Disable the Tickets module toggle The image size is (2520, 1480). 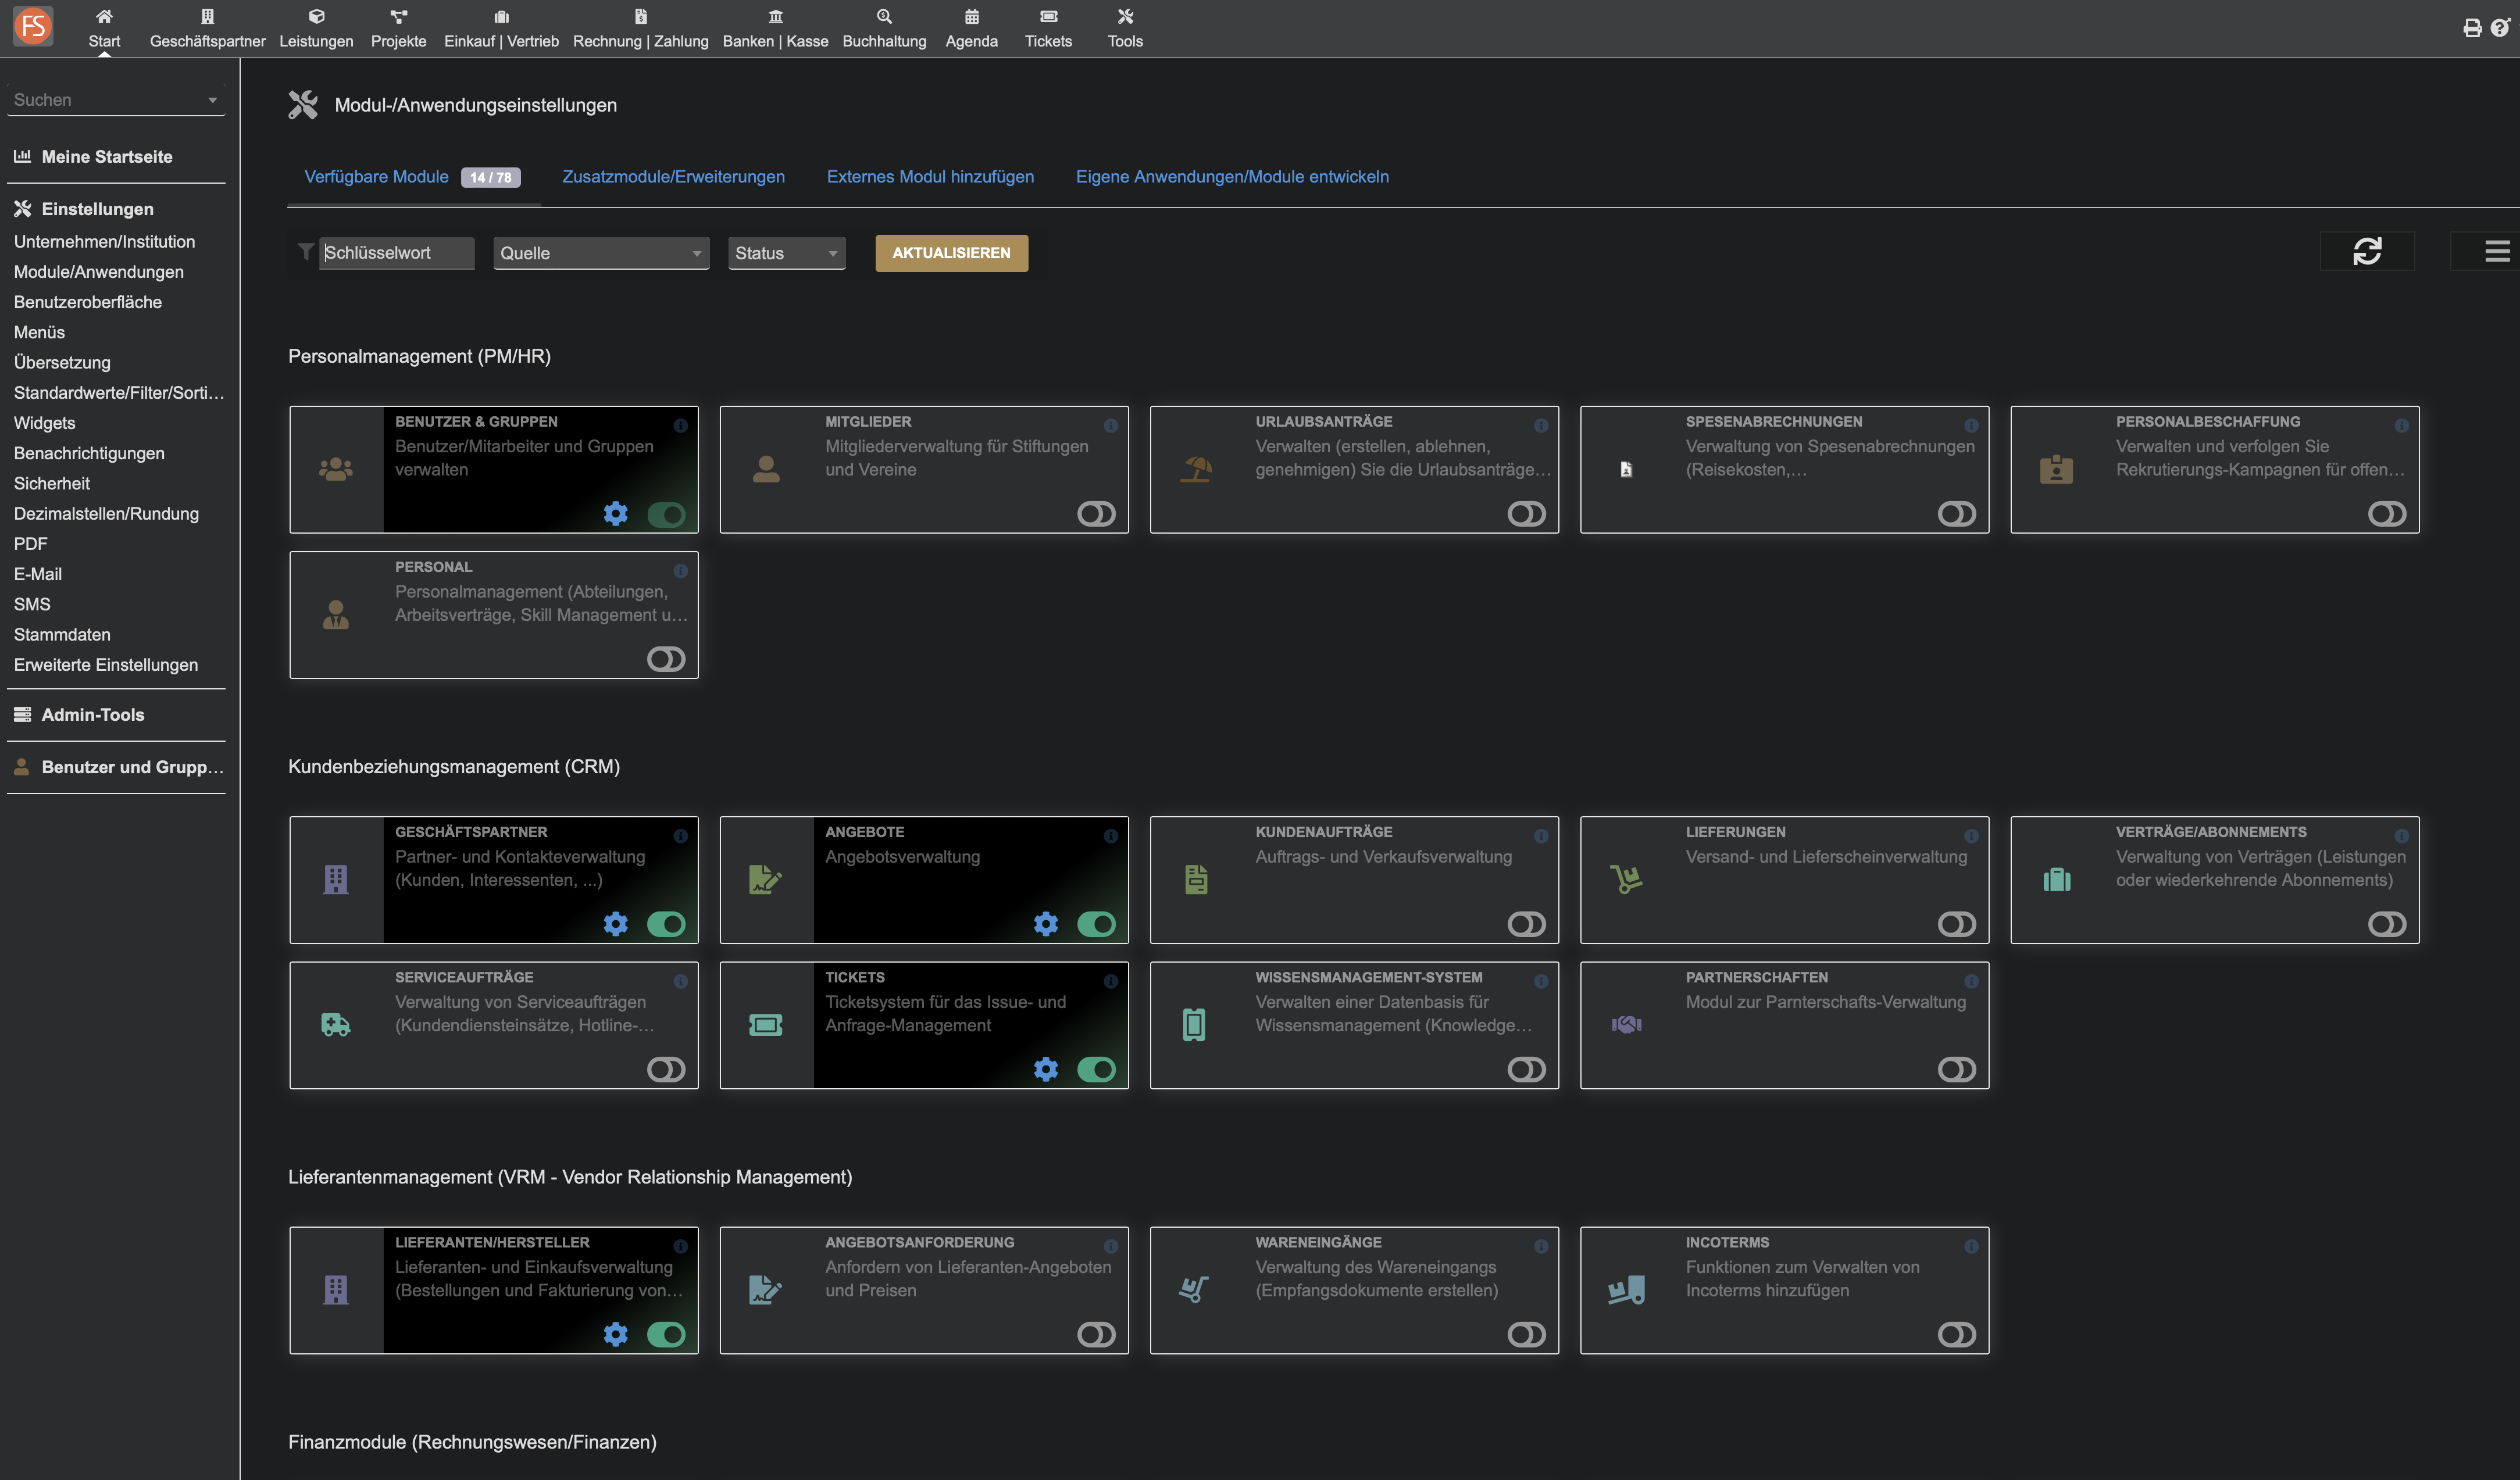[1096, 1070]
